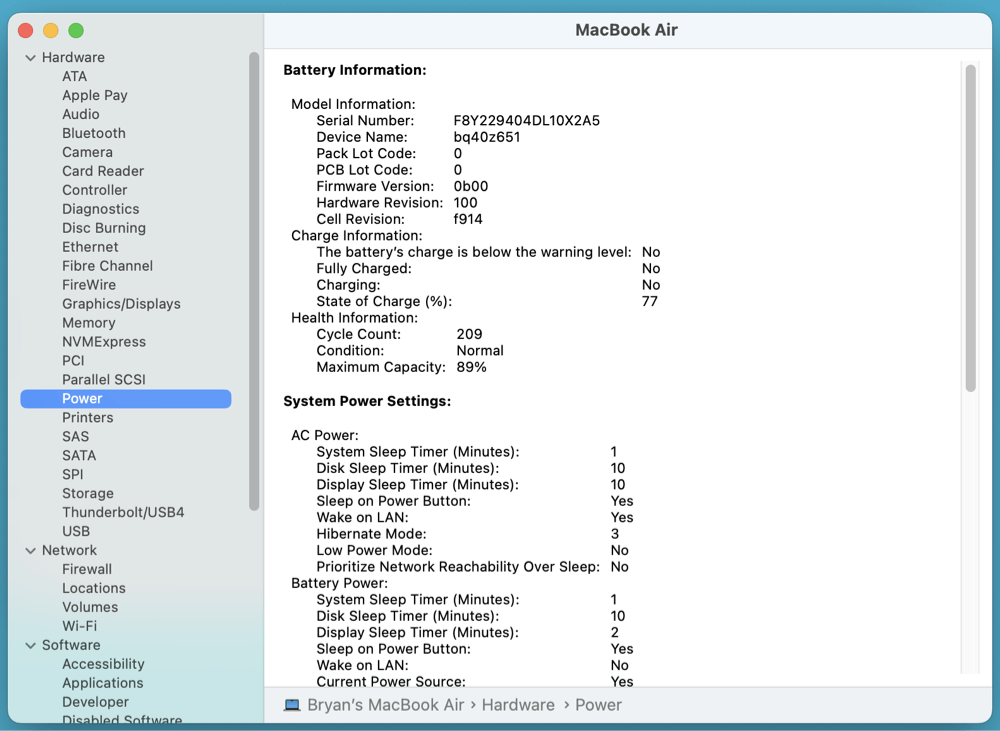This screenshot has height=731, width=1000.
Task: Collapse the Network section in the sidebar
Action: coord(31,550)
